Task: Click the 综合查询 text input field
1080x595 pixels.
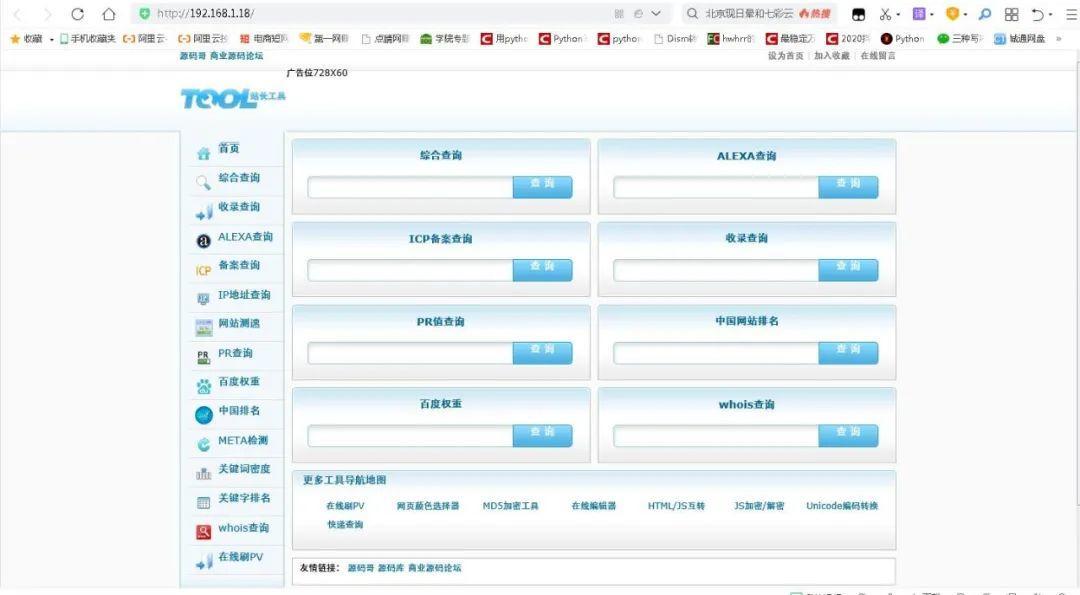Action: tap(411, 187)
